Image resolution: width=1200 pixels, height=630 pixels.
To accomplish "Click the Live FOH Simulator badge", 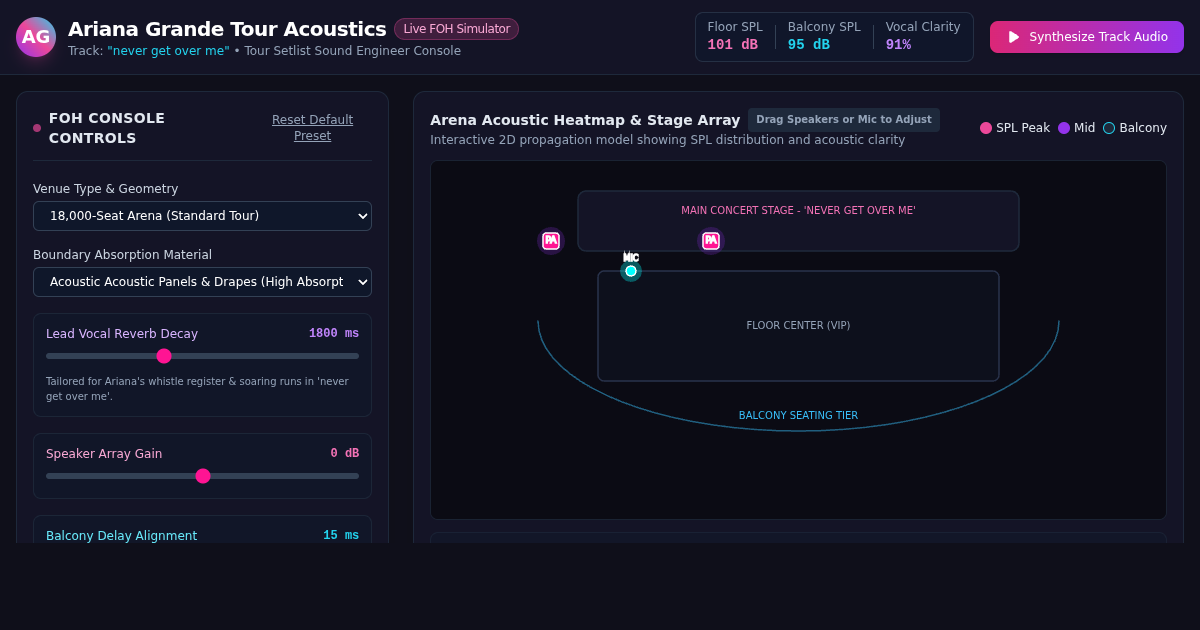I will click(x=456, y=29).
